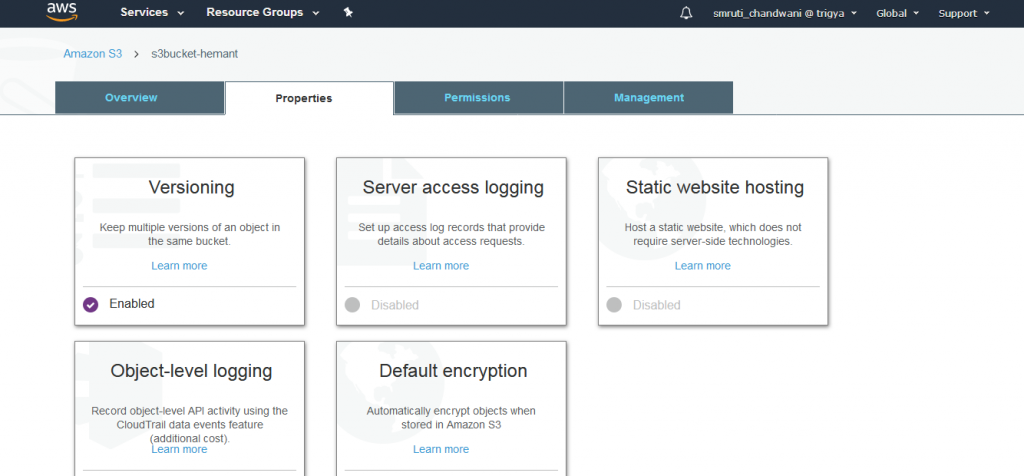The height and width of the screenshot is (476, 1024).
Task: Click the gray Disabled circle under Server access logging
Action: 353,304
